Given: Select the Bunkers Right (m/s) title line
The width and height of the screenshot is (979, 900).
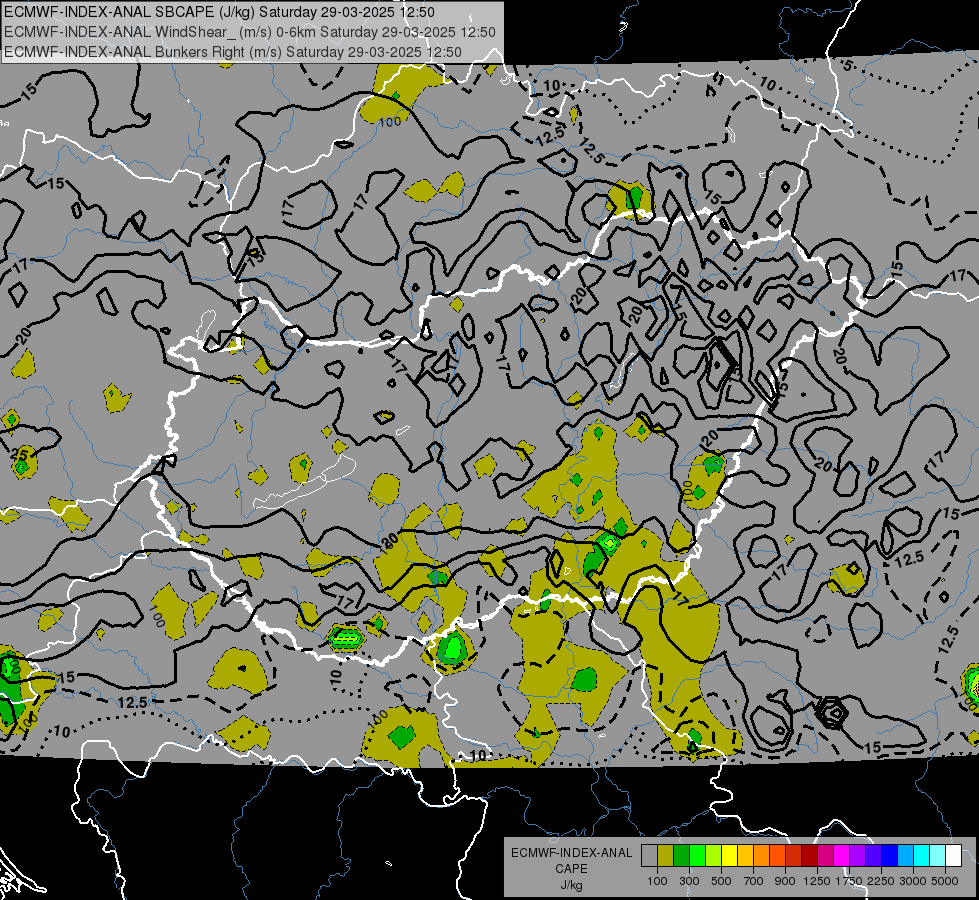Looking at the screenshot, I should pyautogui.click(x=233, y=52).
